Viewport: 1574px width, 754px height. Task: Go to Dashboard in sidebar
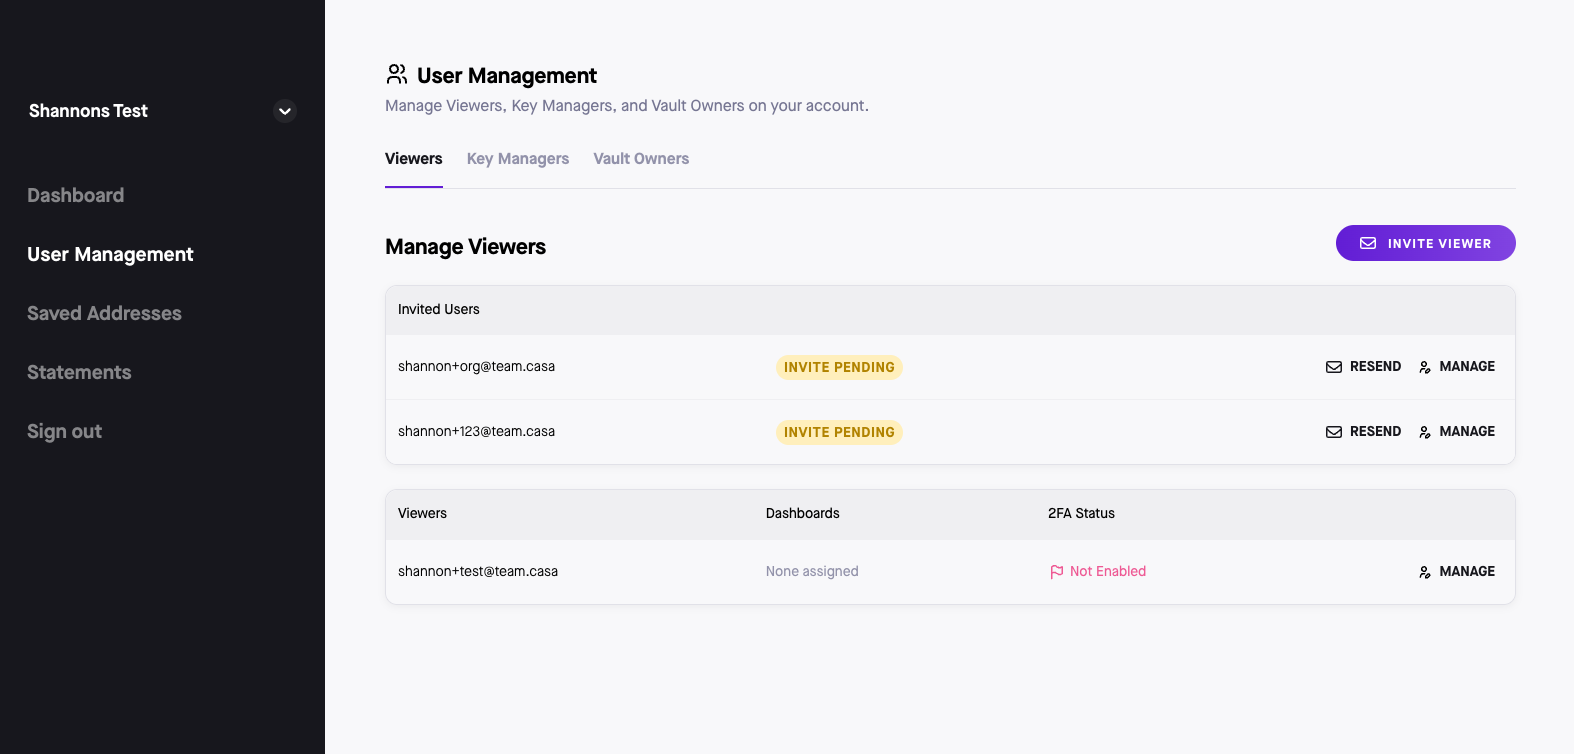click(x=76, y=195)
